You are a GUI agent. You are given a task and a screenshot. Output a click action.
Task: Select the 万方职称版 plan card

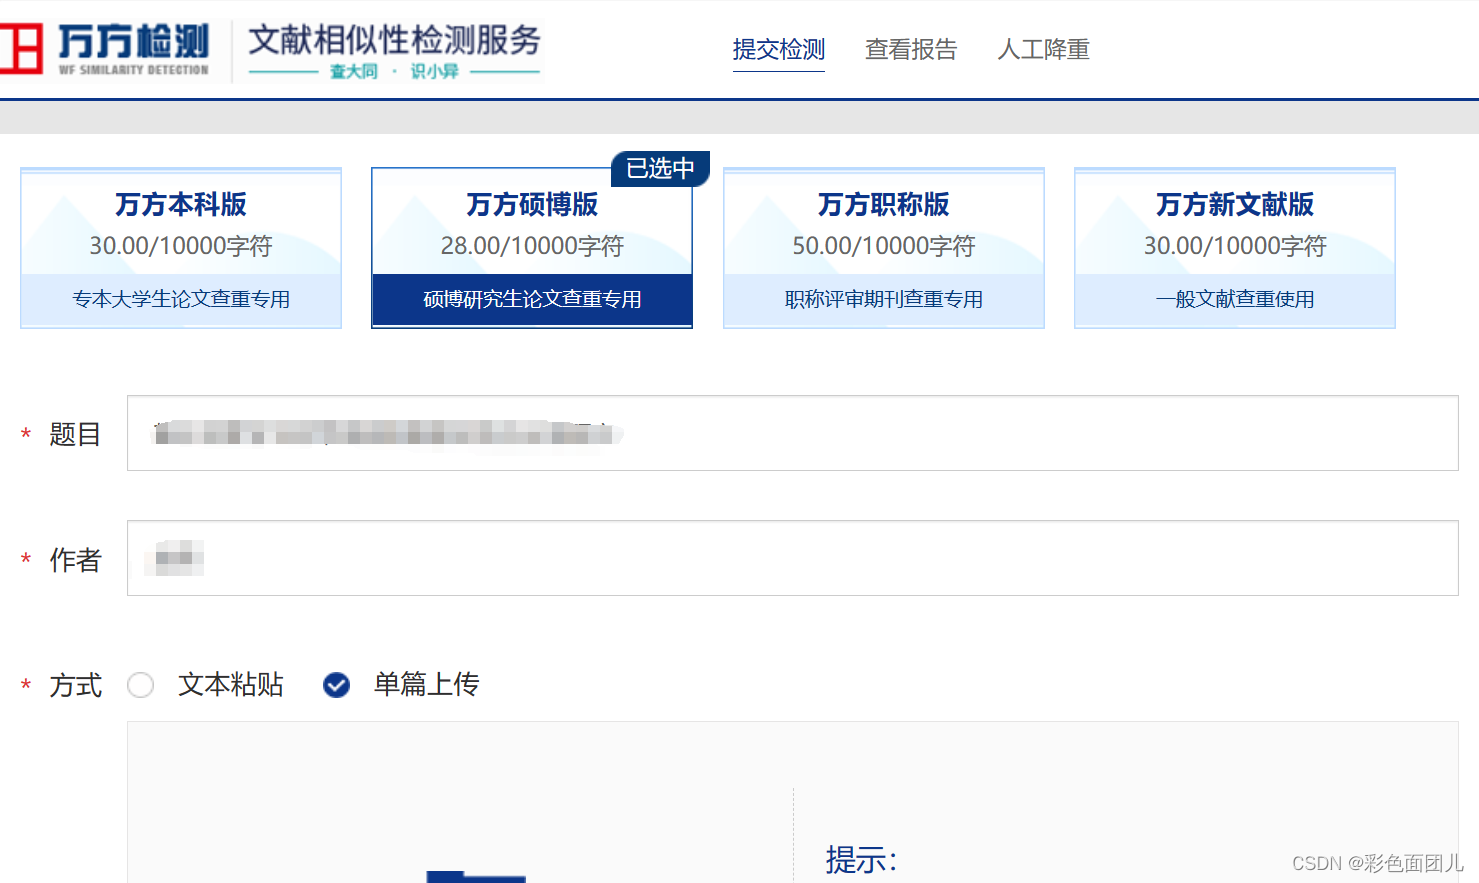[884, 248]
